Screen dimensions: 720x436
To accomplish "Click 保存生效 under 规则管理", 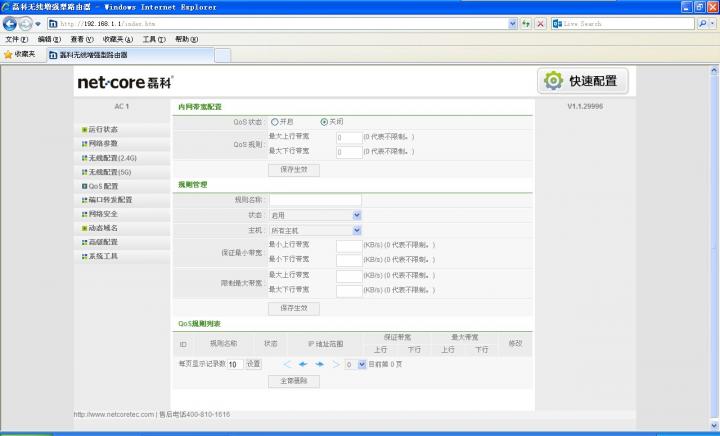I will (294, 308).
